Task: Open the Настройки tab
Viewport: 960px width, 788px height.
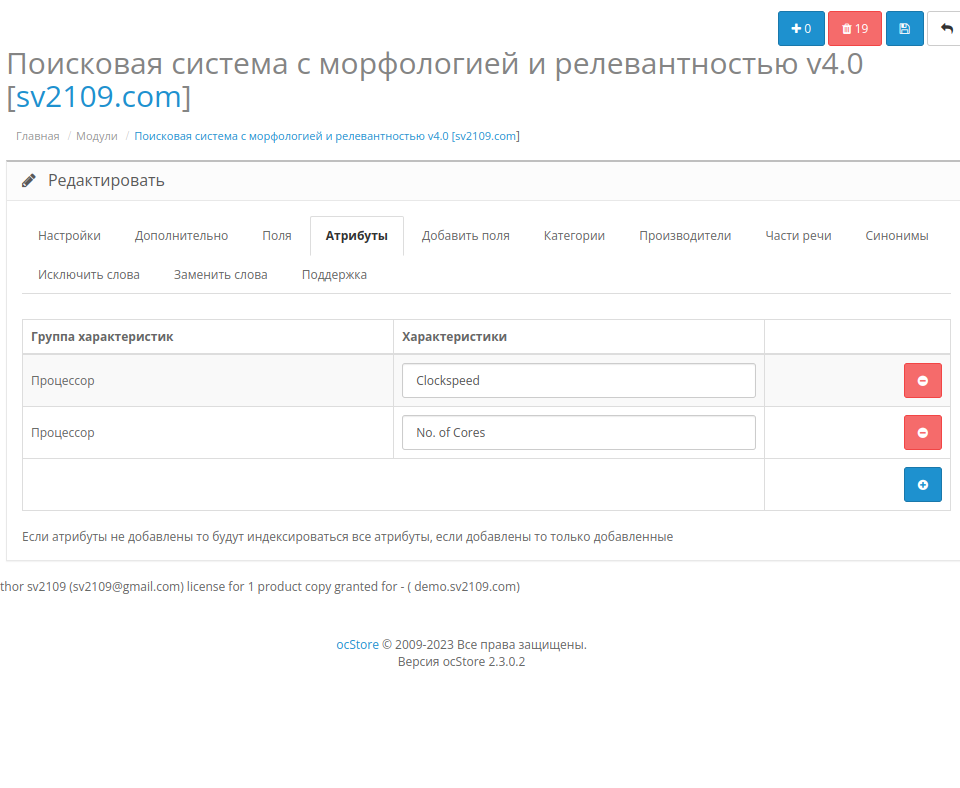Action: 69,236
